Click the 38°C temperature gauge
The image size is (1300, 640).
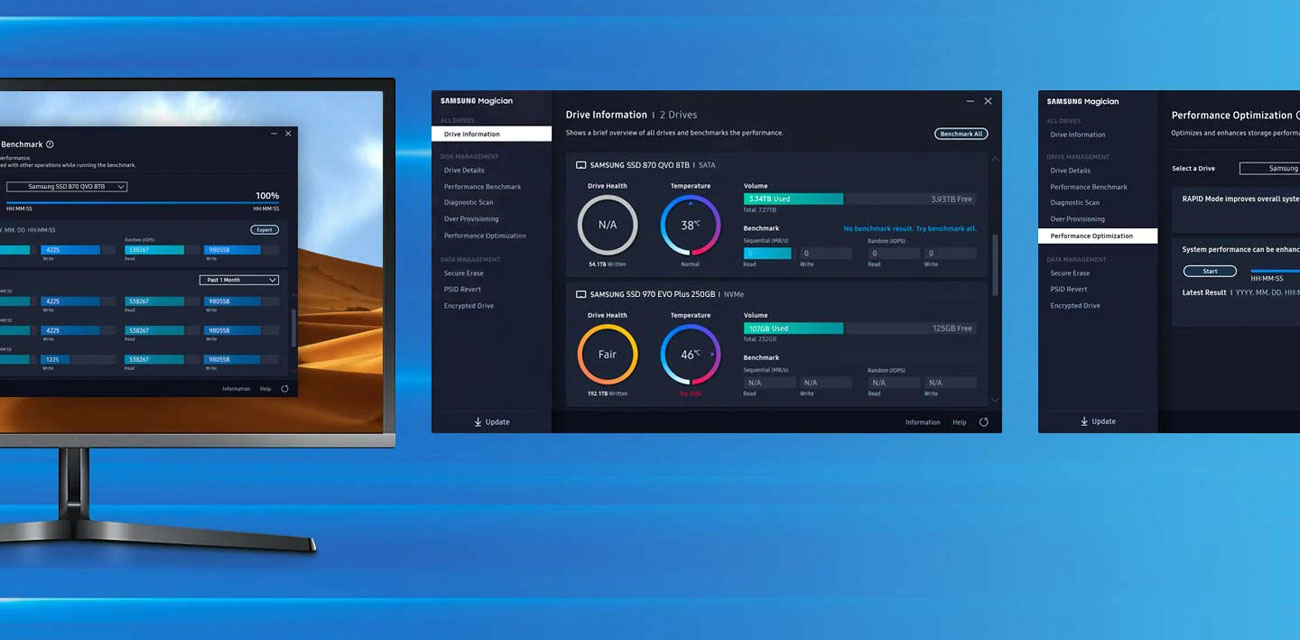click(690, 225)
